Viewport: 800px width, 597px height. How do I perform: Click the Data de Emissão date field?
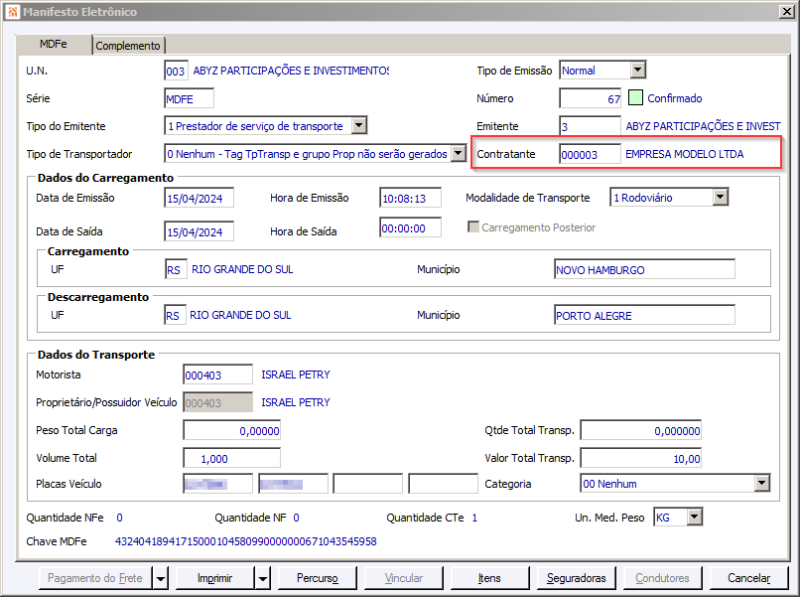coord(201,197)
